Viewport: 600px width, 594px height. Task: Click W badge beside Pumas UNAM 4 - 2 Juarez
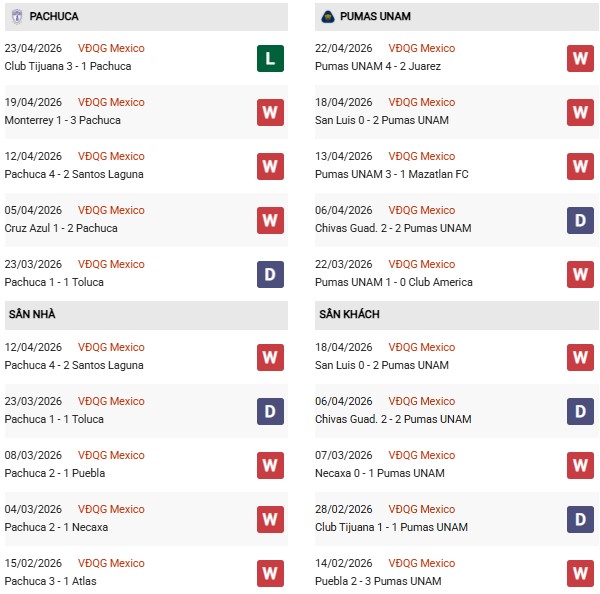tap(580, 58)
